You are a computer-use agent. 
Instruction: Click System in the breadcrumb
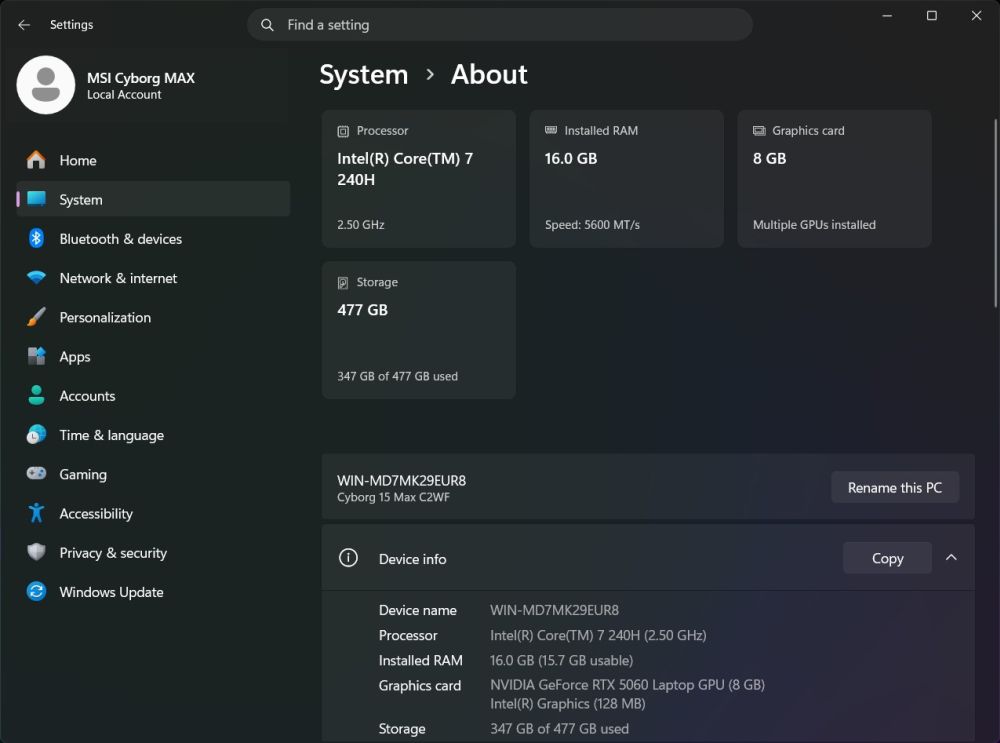(364, 75)
